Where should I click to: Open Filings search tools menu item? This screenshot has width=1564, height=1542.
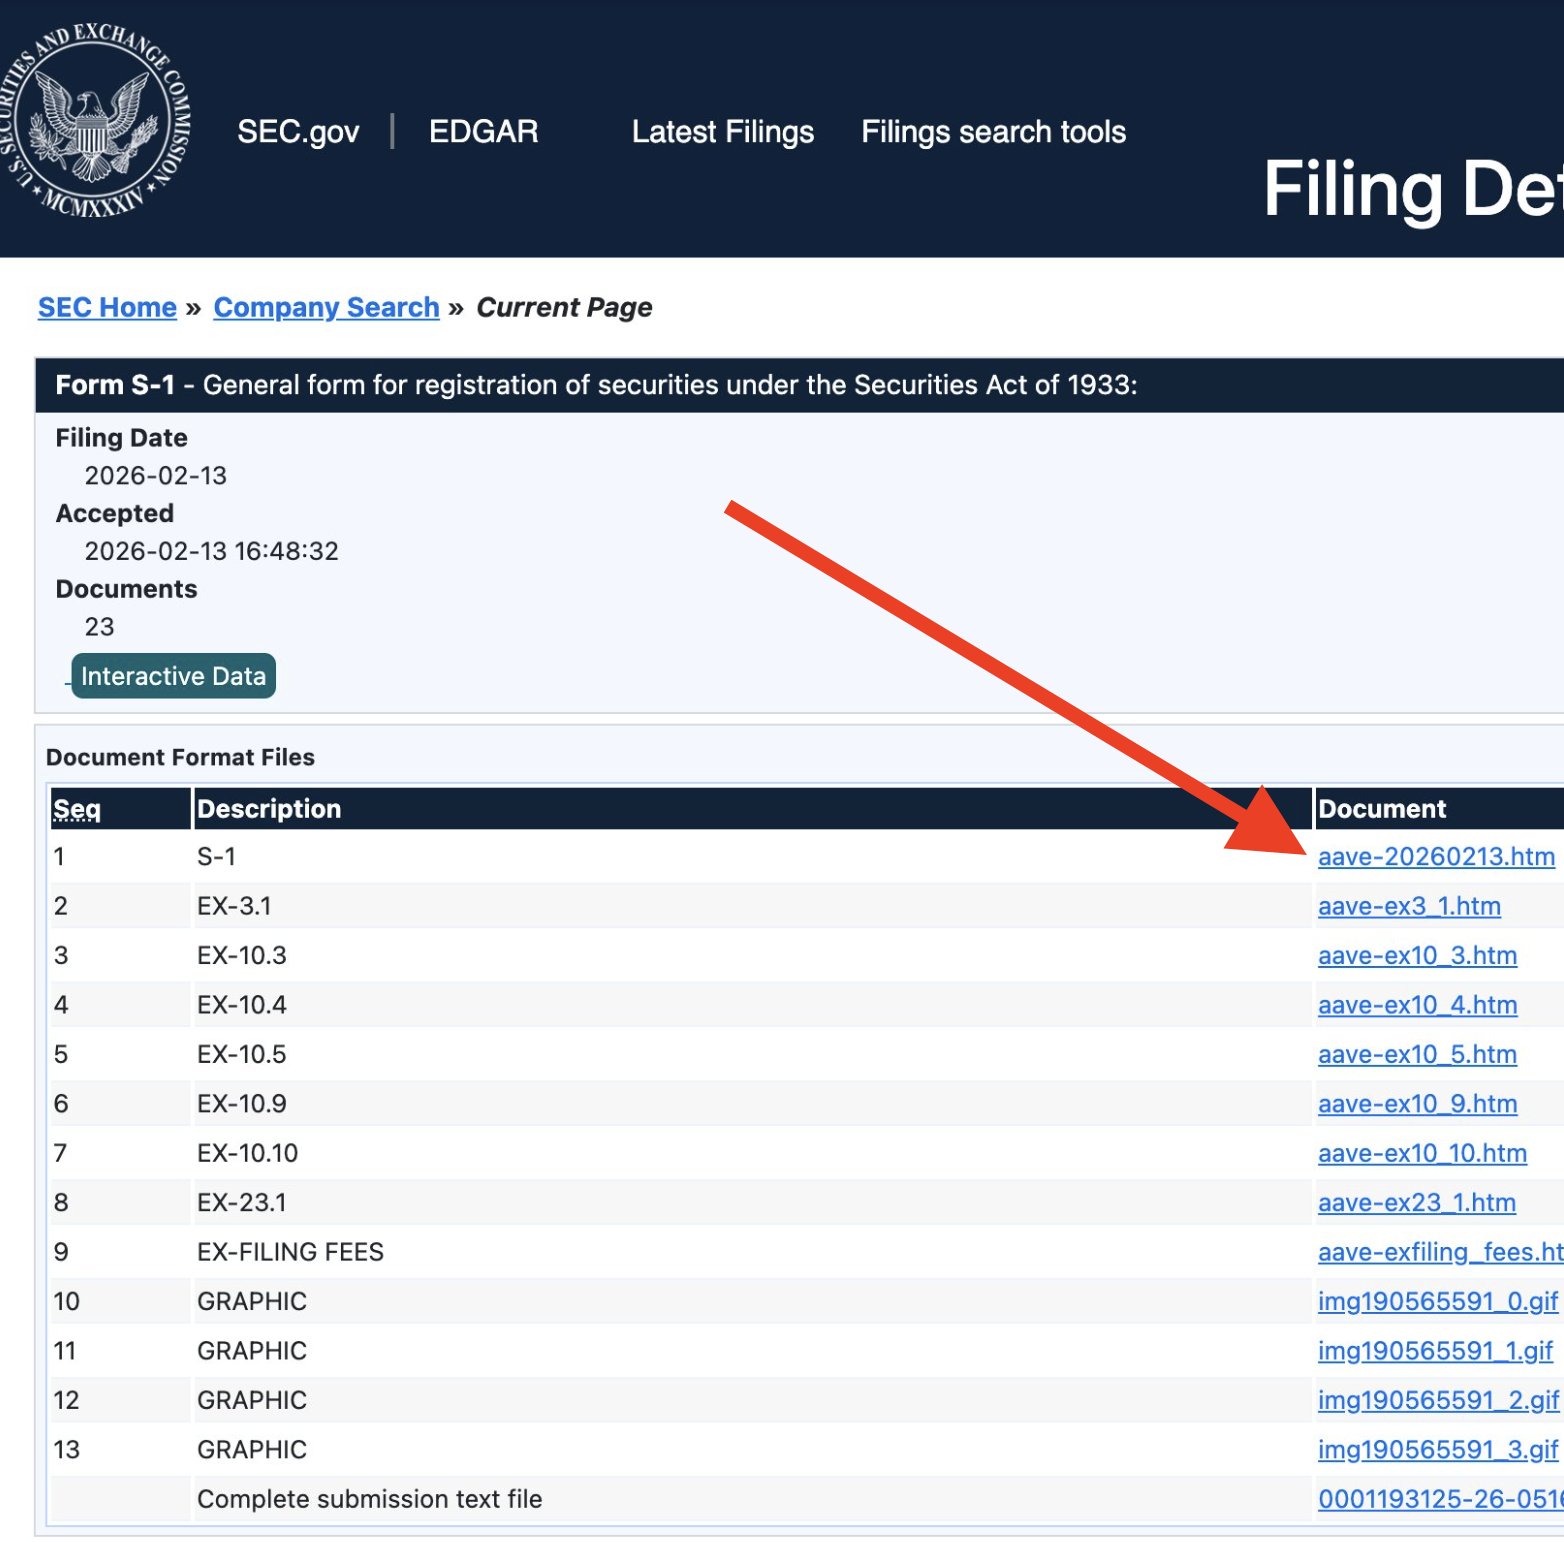coord(994,132)
